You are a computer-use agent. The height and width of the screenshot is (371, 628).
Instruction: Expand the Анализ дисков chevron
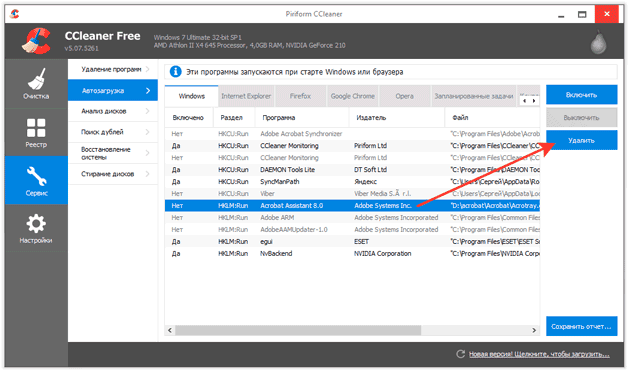click(x=147, y=111)
